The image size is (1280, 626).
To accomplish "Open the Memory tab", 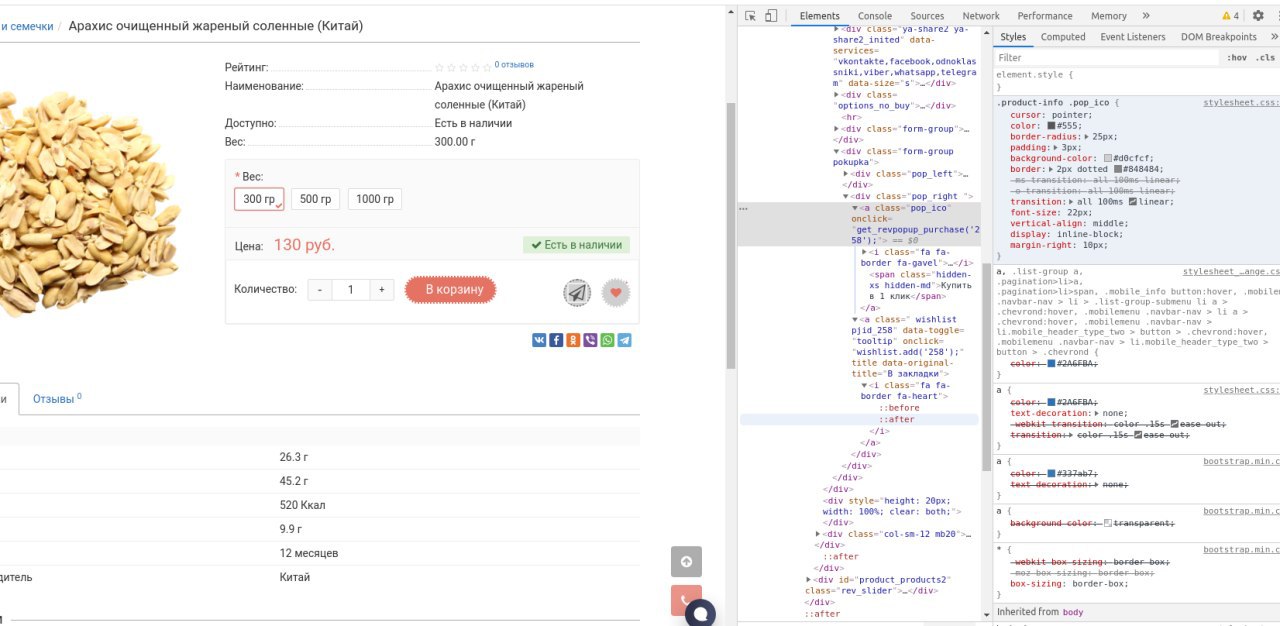I will [x=1109, y=16].
